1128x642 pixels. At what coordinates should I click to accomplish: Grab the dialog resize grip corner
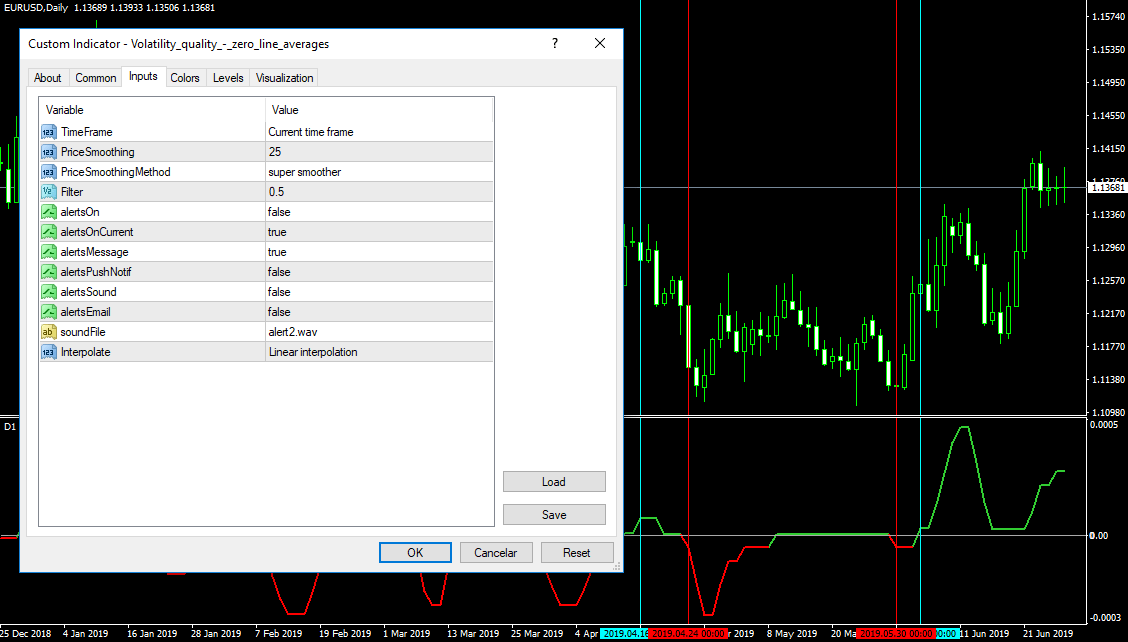(x=617, y=566)
